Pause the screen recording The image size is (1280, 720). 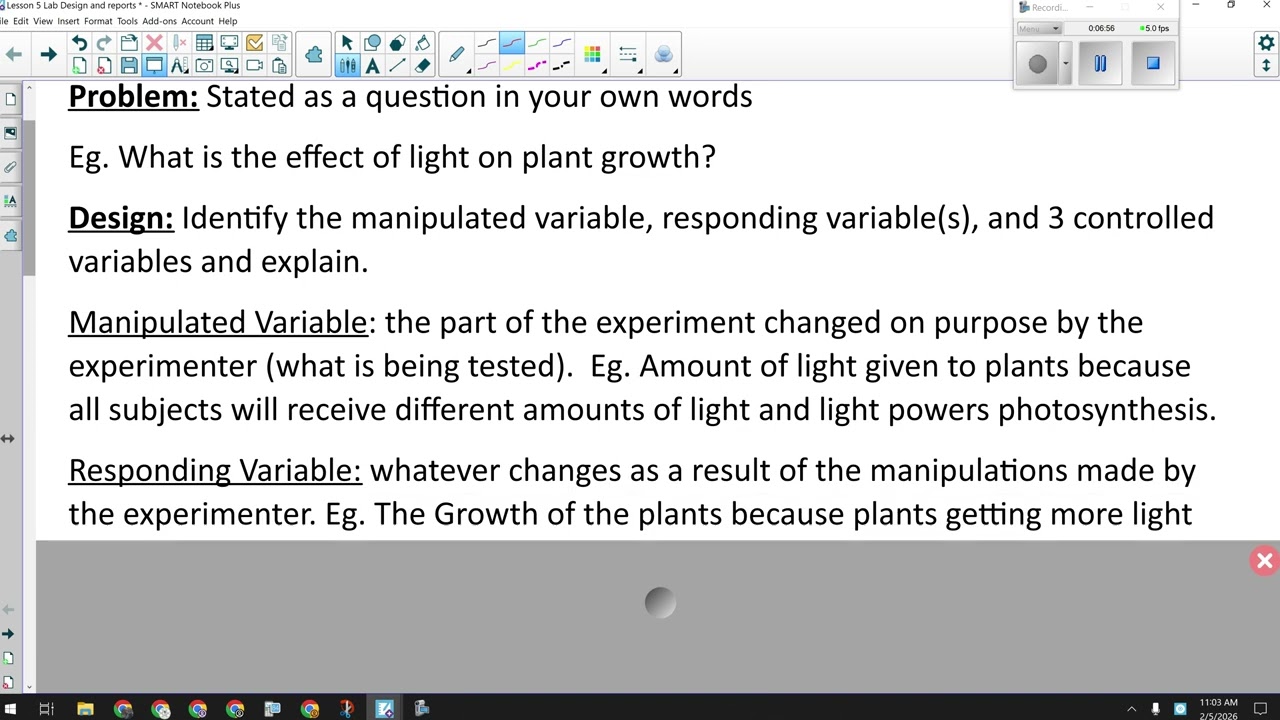pyautogui.click(x=1100, y=64)
